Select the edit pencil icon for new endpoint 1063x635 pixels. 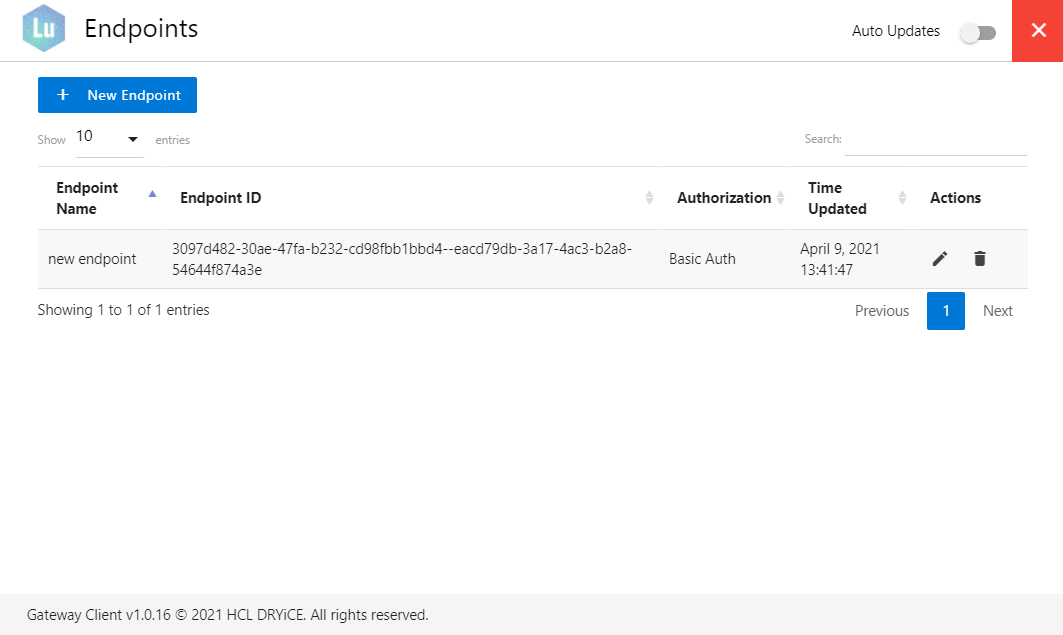coord(939,258)
